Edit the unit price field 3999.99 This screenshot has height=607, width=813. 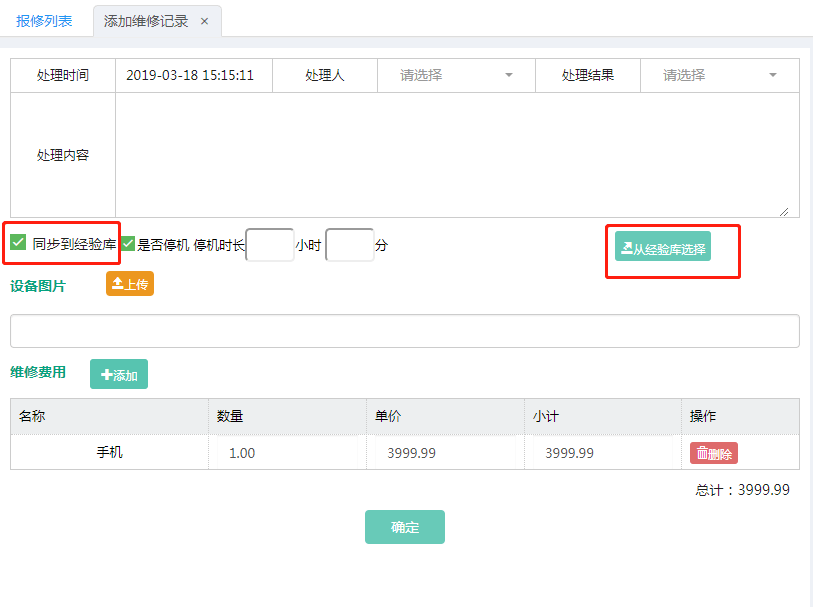(445, 453)
